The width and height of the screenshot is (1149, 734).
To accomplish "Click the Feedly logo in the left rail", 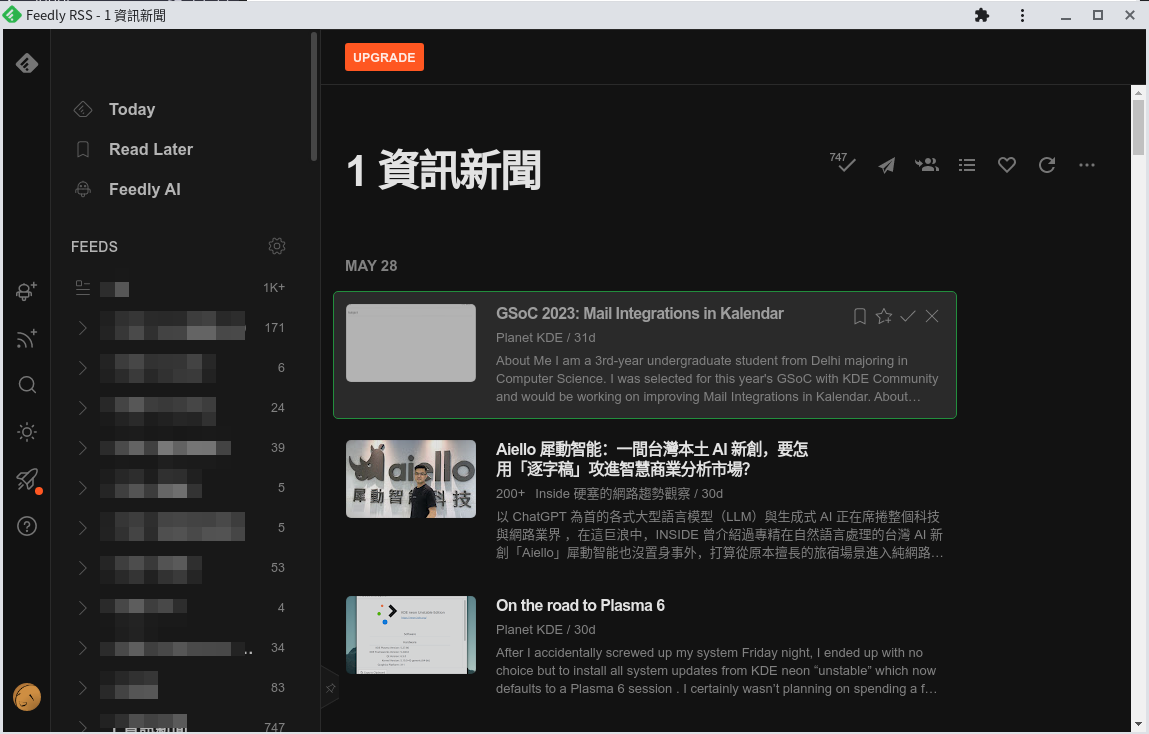I will pyautogui.click(x=27, y=64).
